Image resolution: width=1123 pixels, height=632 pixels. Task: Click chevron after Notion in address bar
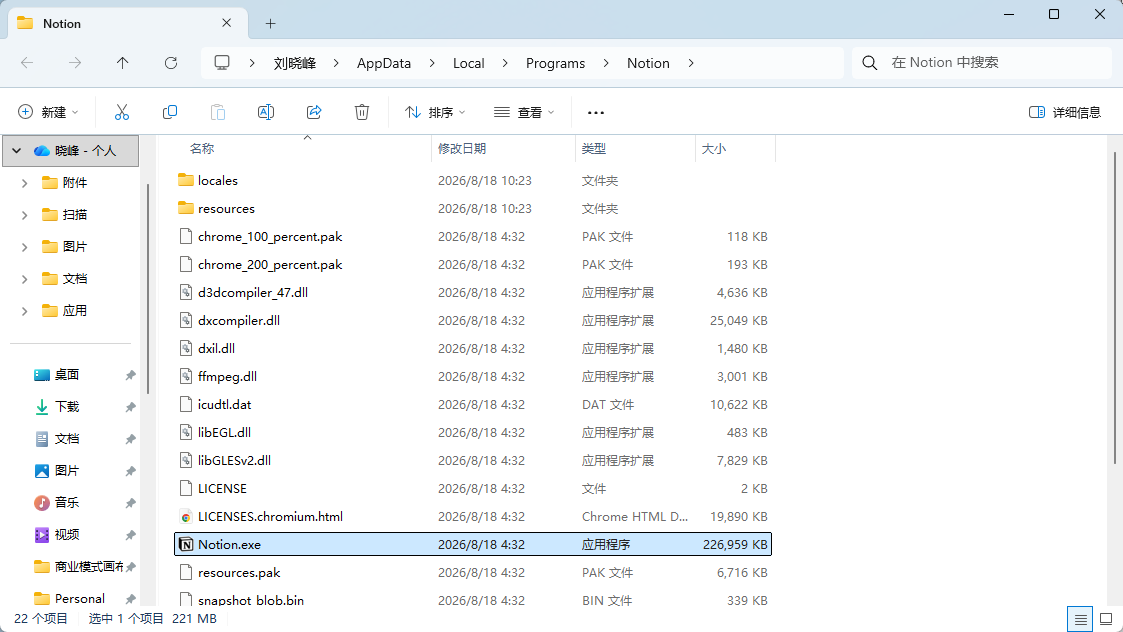coord(690,63)
